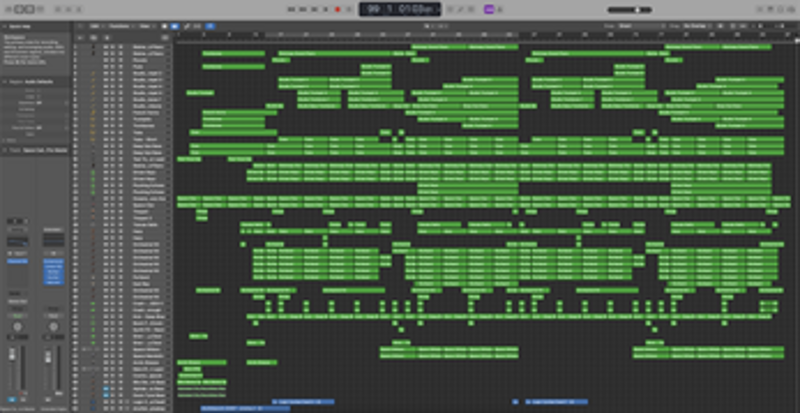Open Smart Controls from the control bar
The height and width of the screenshot is (413, 800).
(x=58, y=9)
